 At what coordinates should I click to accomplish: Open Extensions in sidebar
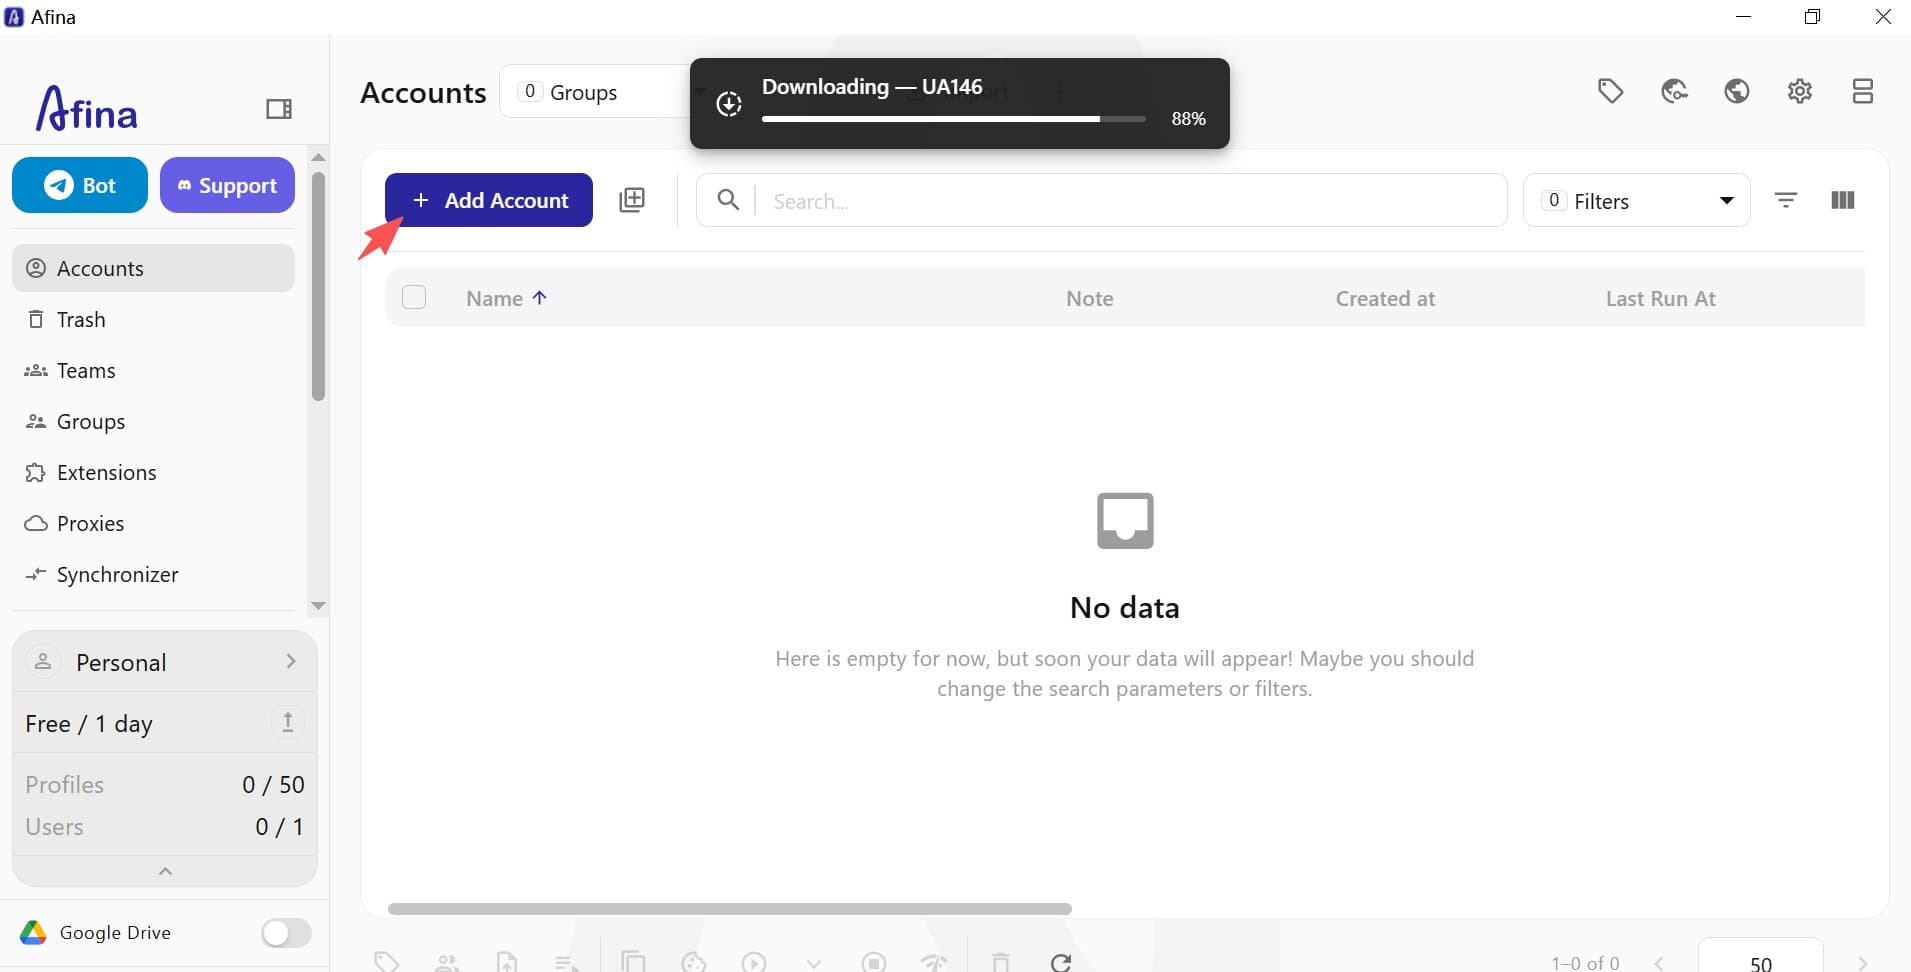[x=153, y=472]
